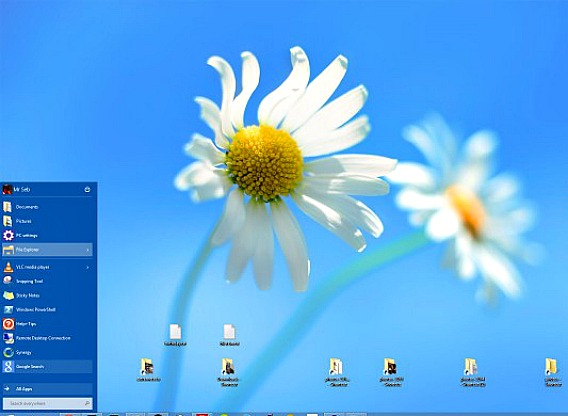This screenshot has width=568, height=416.
Task: Launch Windows PowerShell
Action: coord(47,309)
